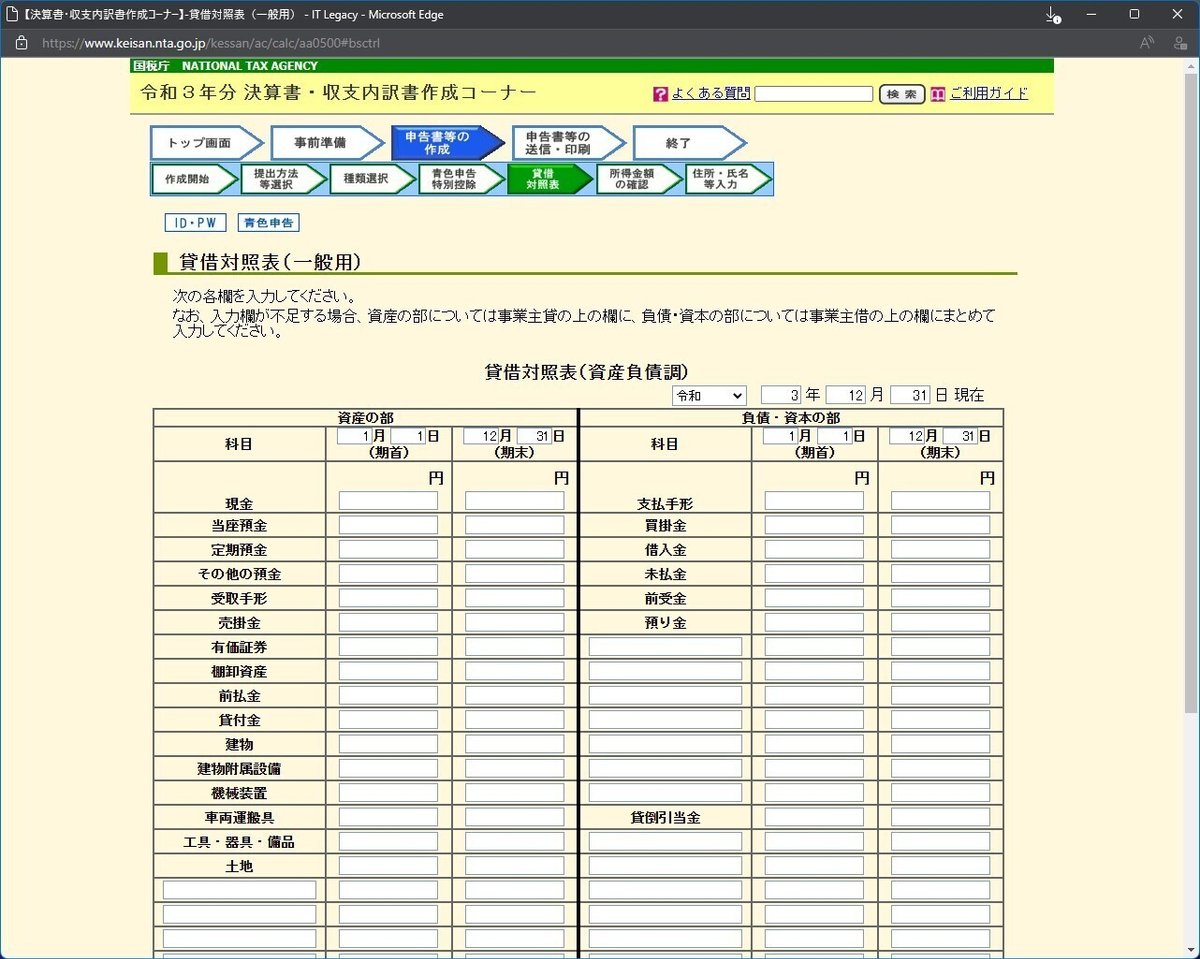The image size is (1200, 959).
Task: Click 建物 end-of-period amount field
Action: (514, 744)
